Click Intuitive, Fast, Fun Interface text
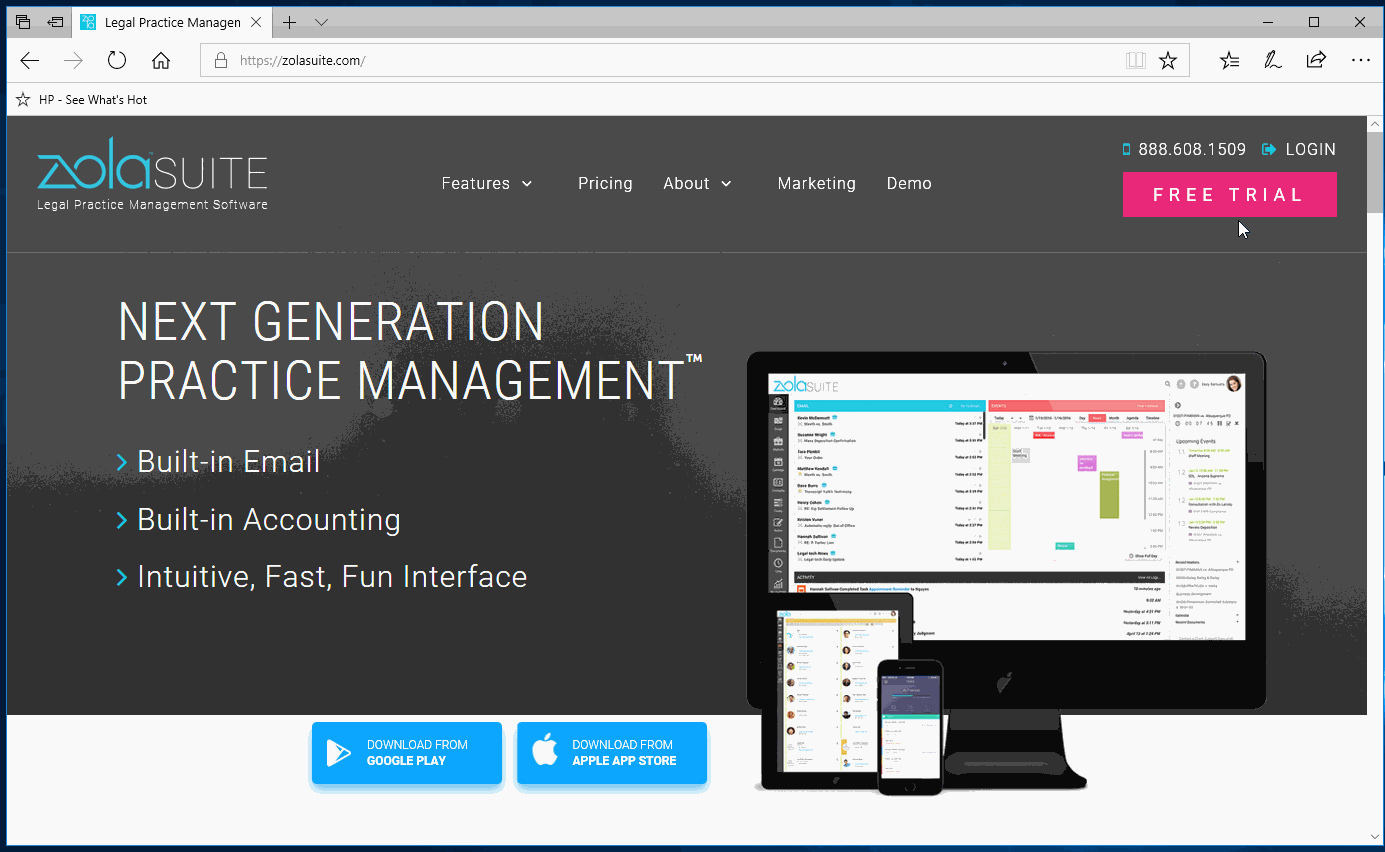 (x=332, y=577)
